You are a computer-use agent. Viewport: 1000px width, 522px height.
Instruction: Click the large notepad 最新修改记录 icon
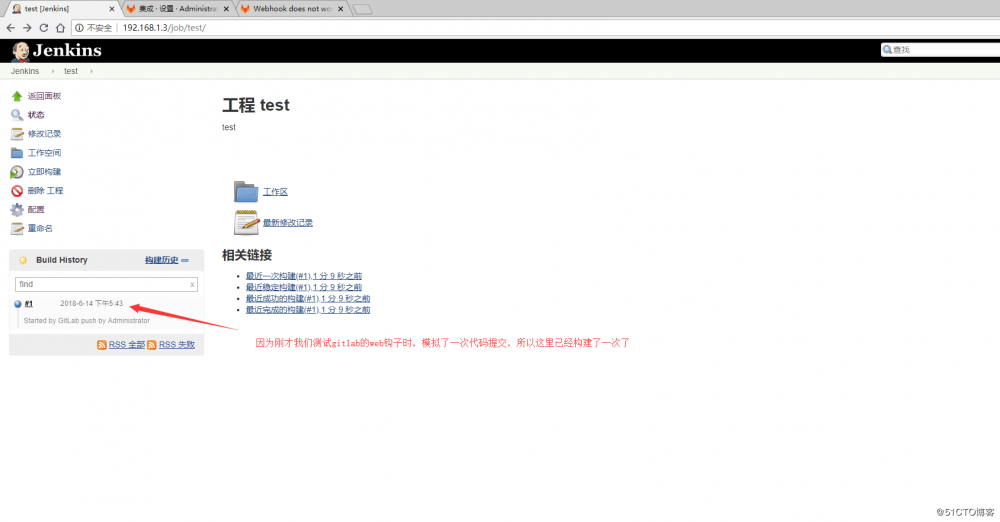click(246, 222)
